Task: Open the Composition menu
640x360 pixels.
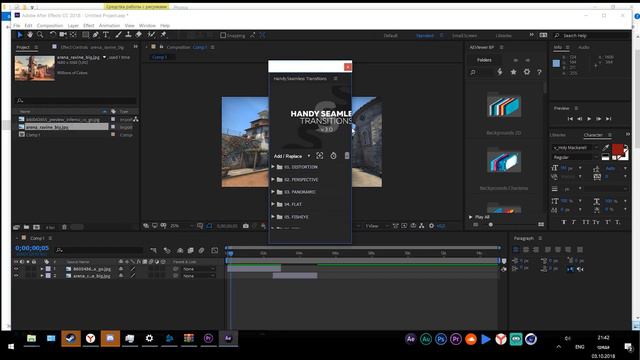Action: point(50,25)
